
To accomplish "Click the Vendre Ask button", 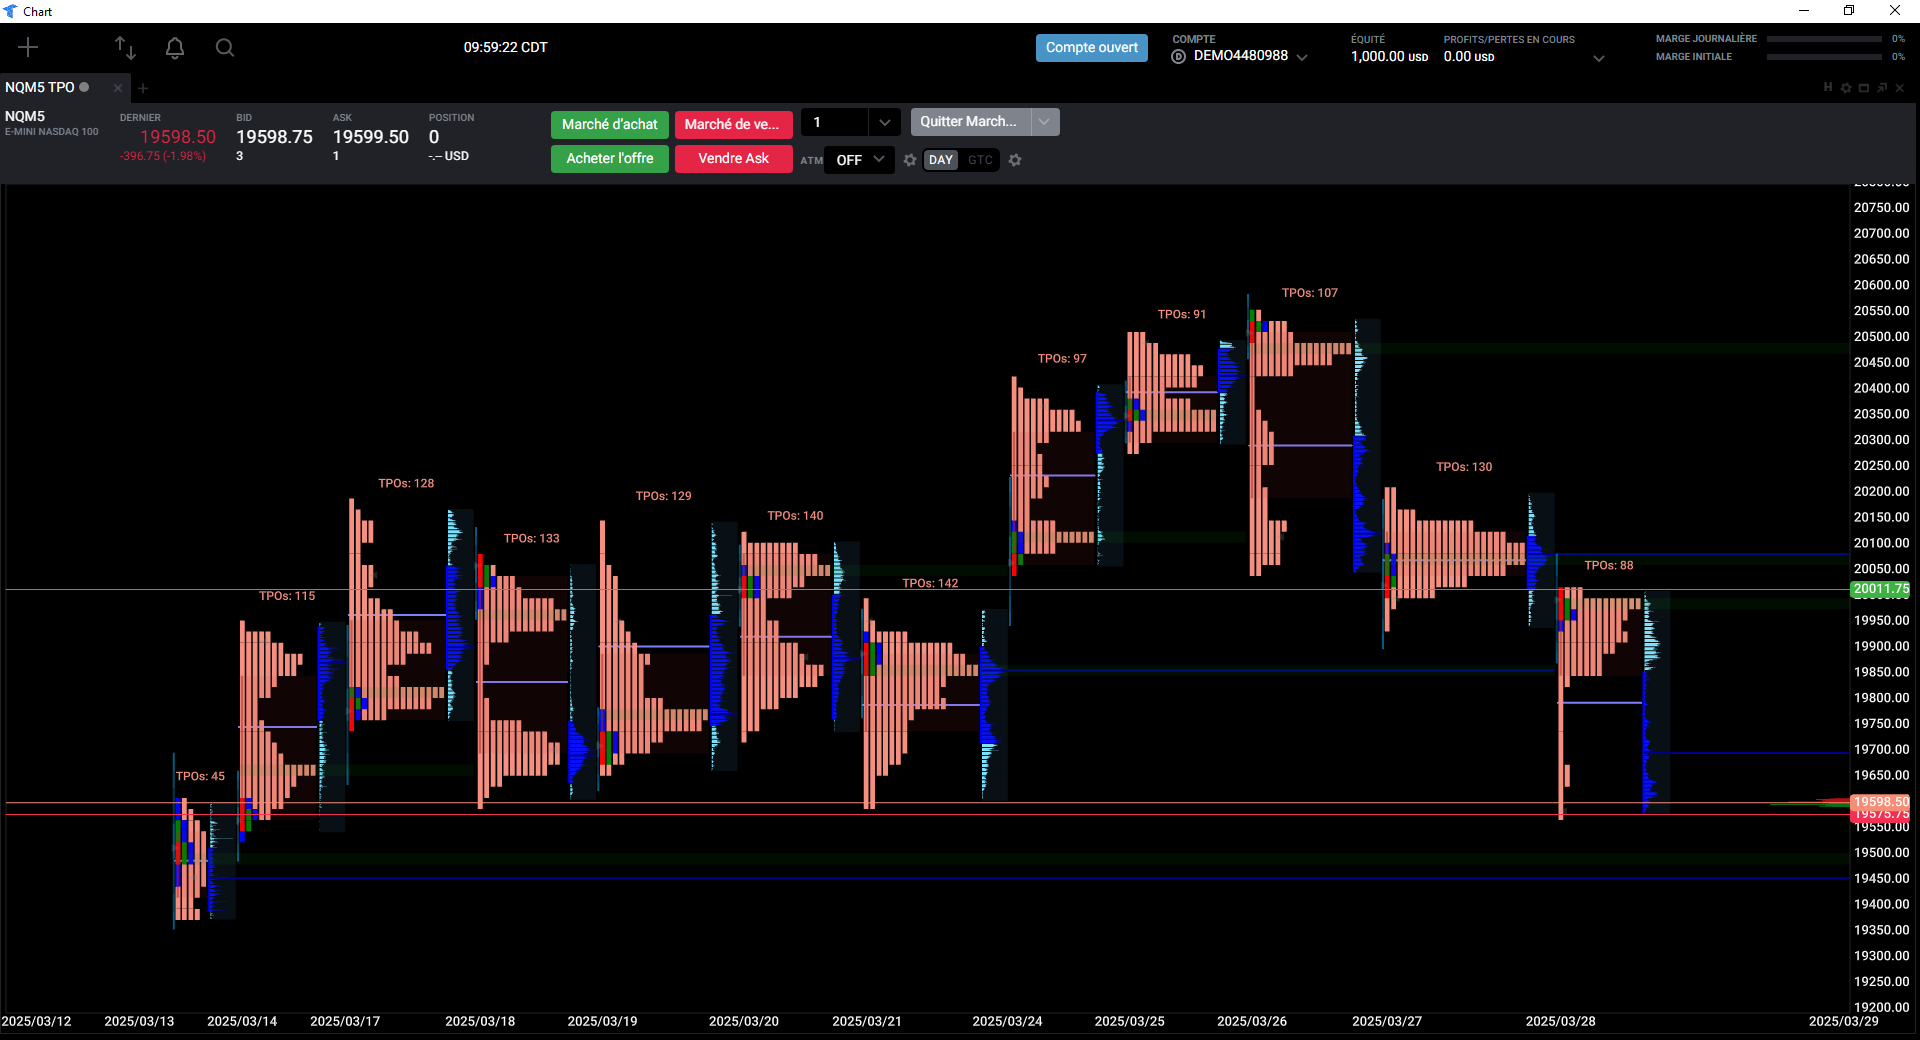I will 734,159.
